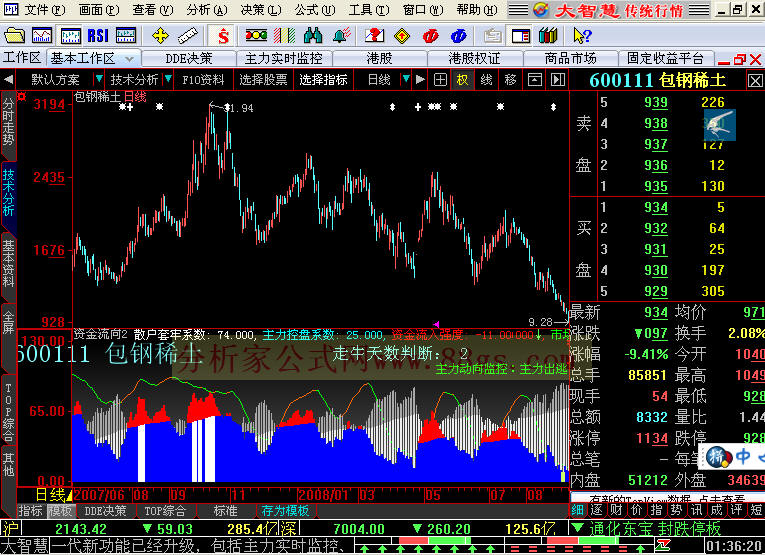This screenshot has height=555, width=765.
Task: Click the 存为模板 button
Action: (285, 511)
